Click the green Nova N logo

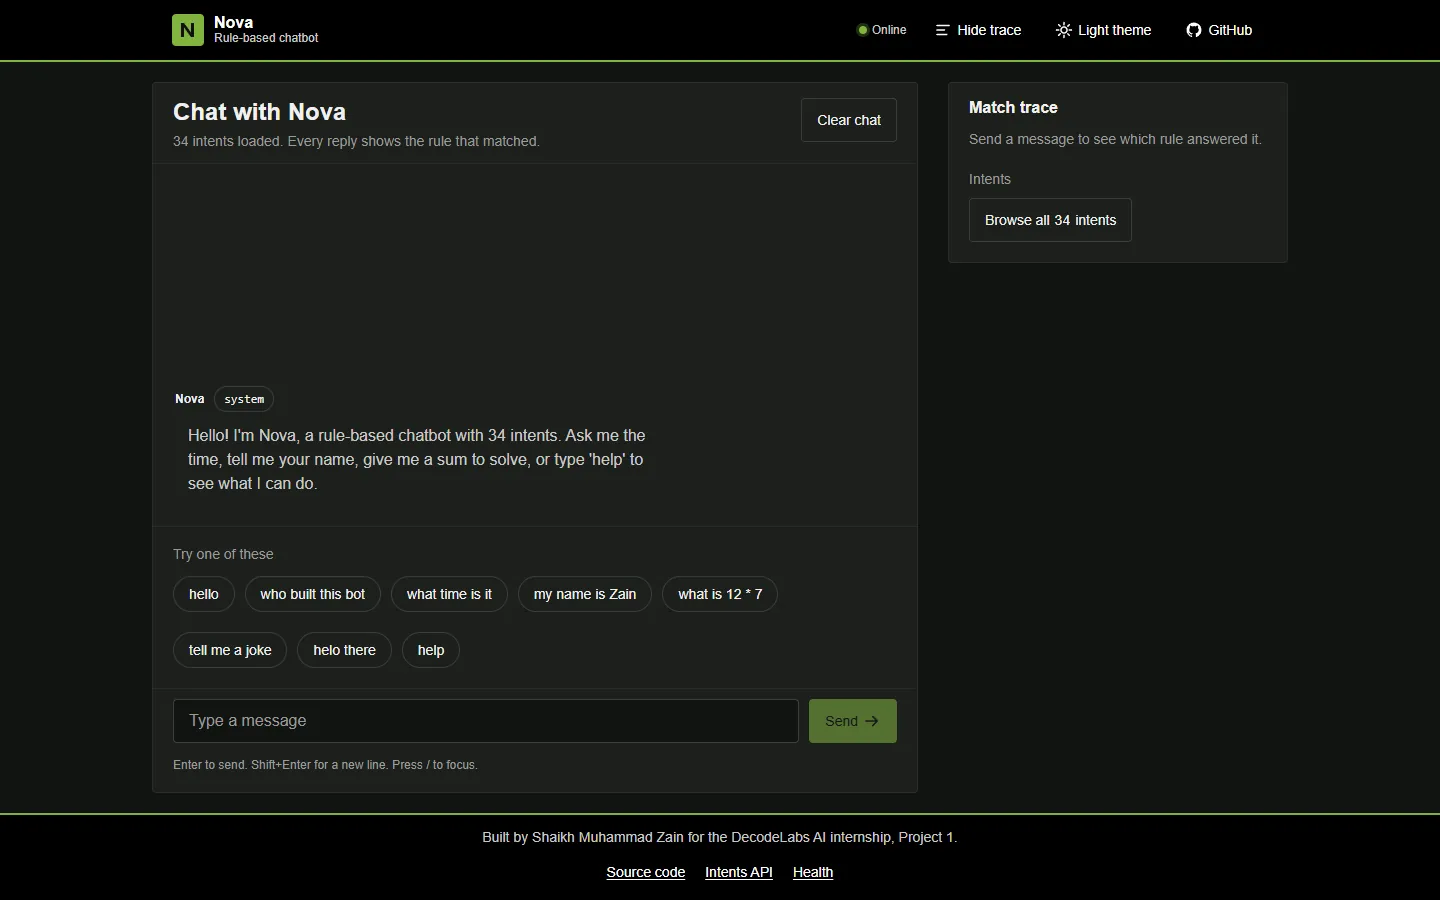(188, 30)
